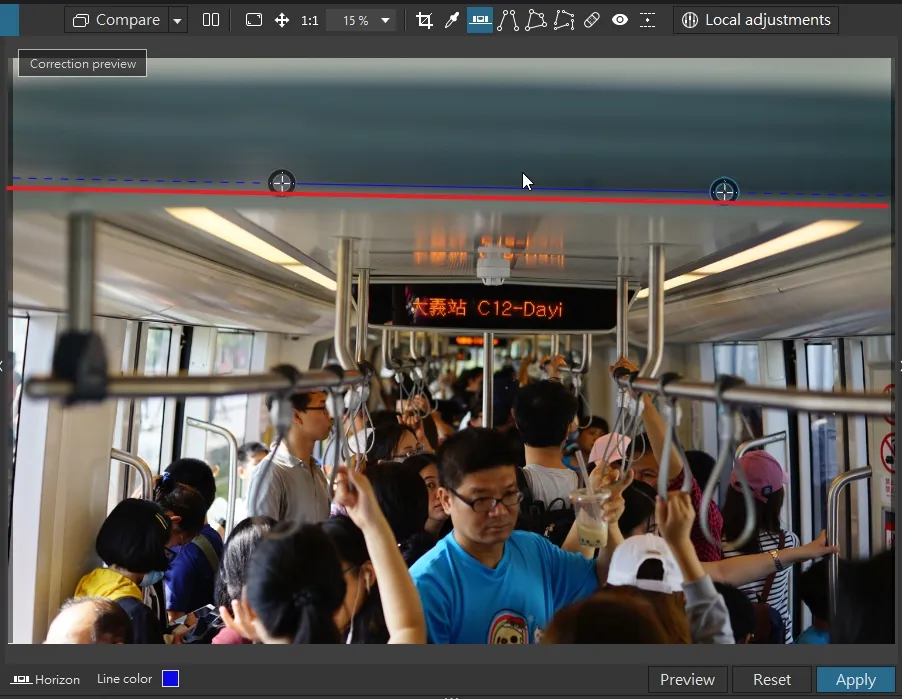Open the blue Line color swatch
Screen dimensions: 902x699
[170, 679]
